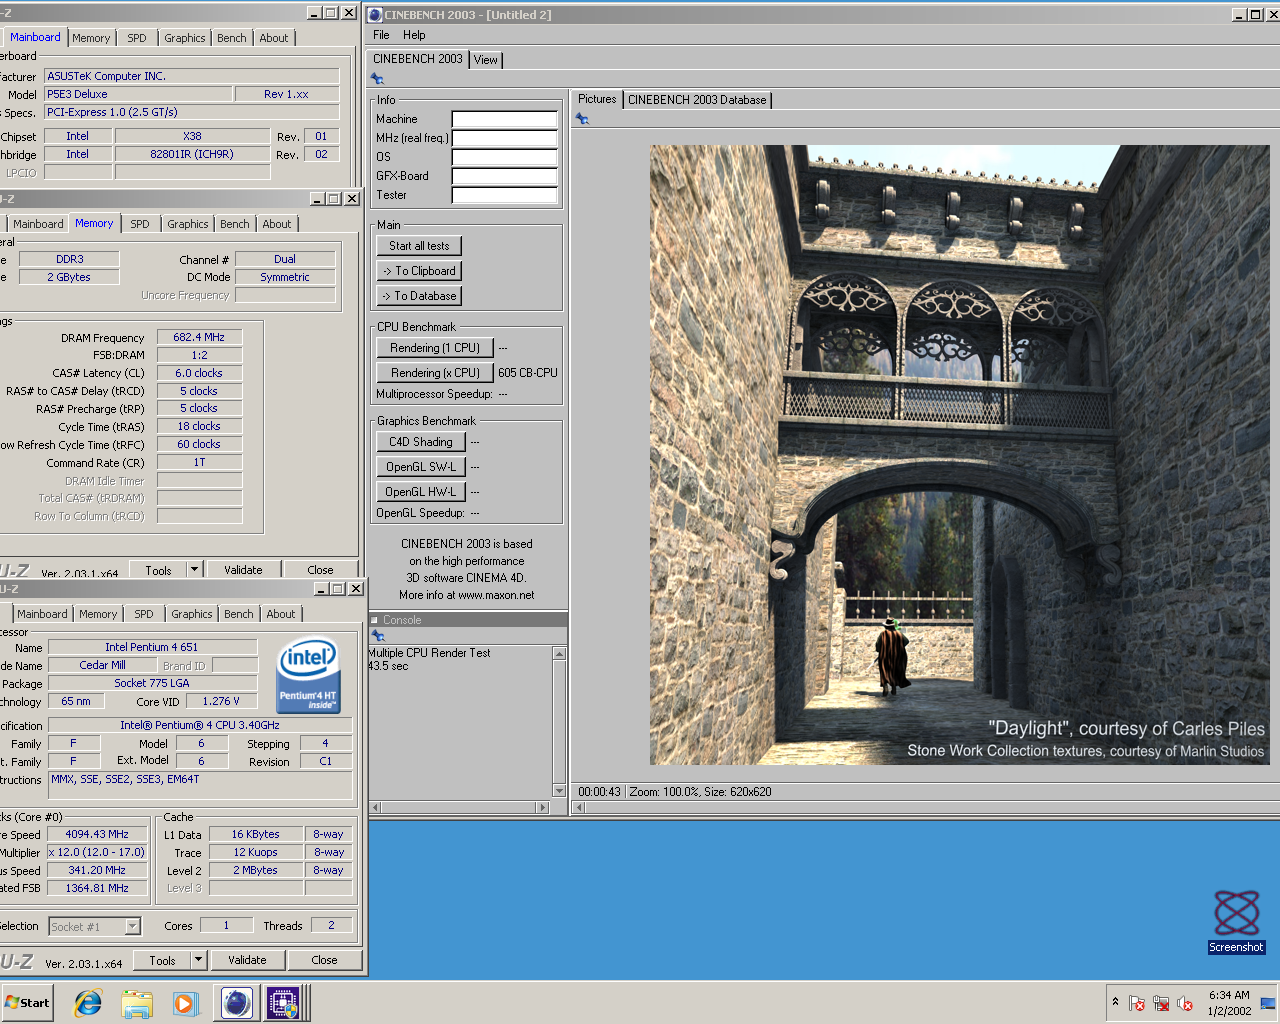
Task: Run the OpenGL HW-L test
Action: (x=421, y=492)
